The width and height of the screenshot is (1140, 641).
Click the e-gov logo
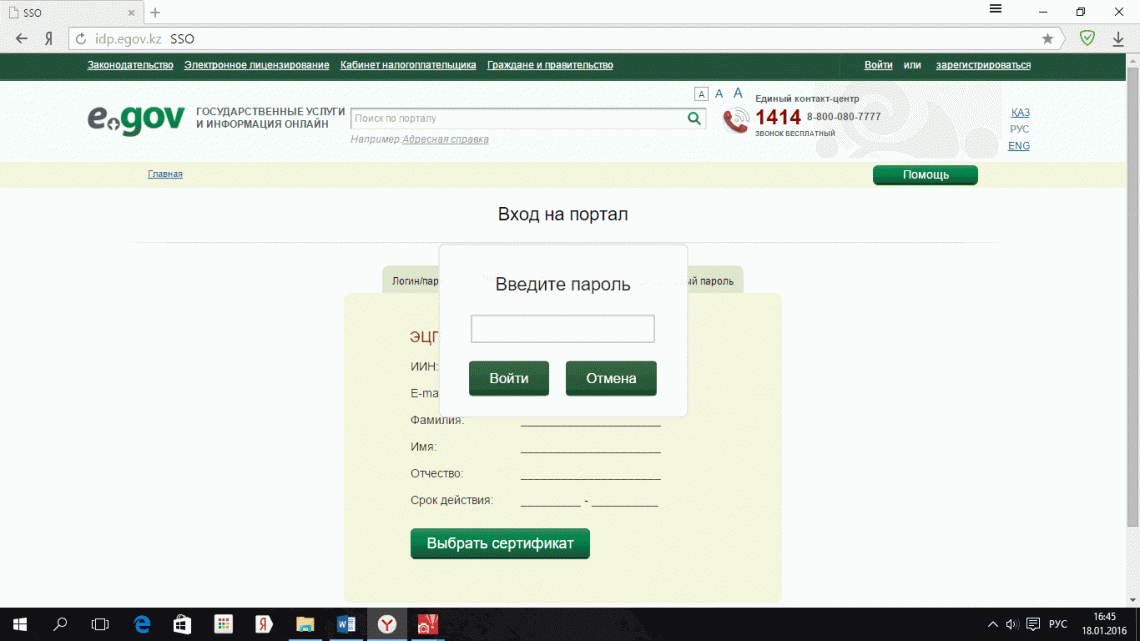(x=135, y=120)
